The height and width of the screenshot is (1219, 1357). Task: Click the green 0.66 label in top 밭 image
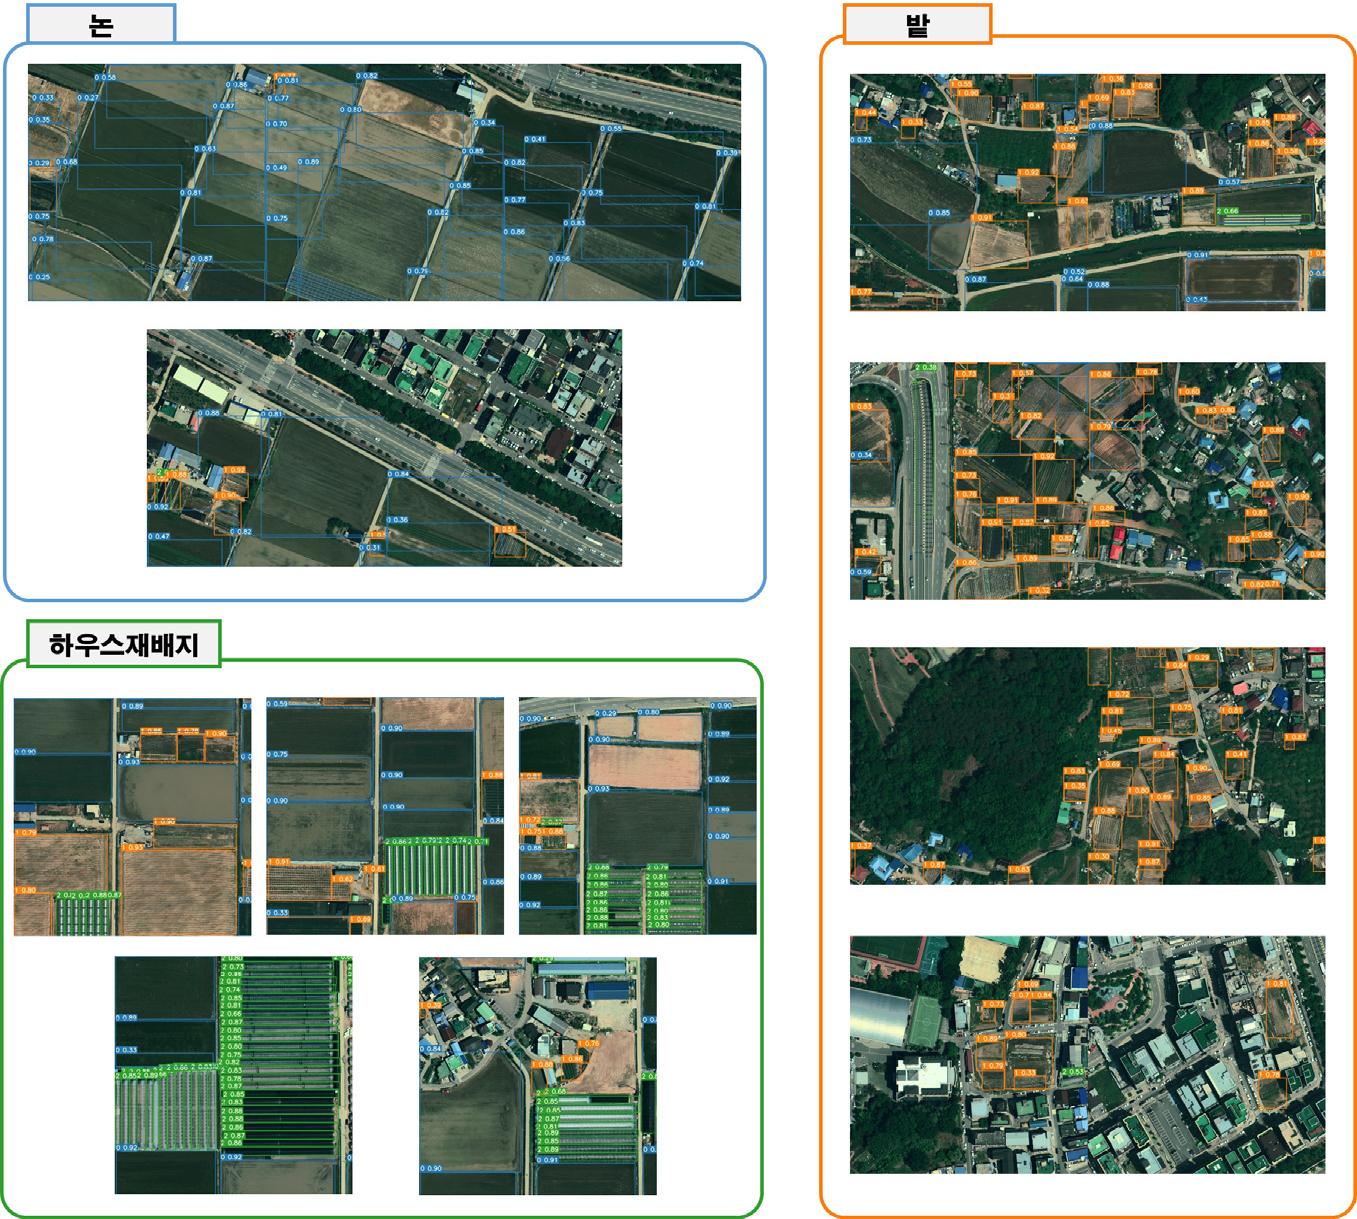pos(1228,211)
